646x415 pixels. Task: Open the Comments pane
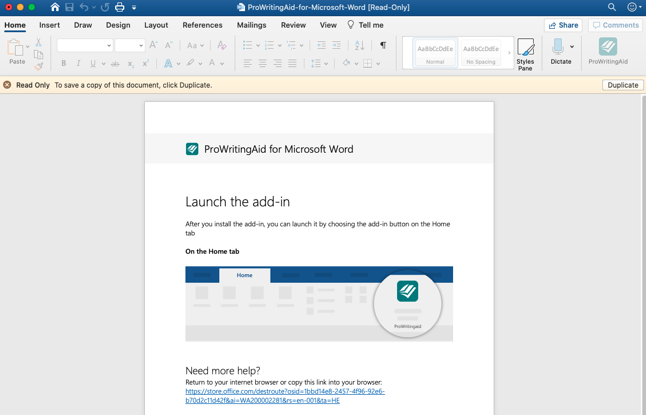click(616, 25)
